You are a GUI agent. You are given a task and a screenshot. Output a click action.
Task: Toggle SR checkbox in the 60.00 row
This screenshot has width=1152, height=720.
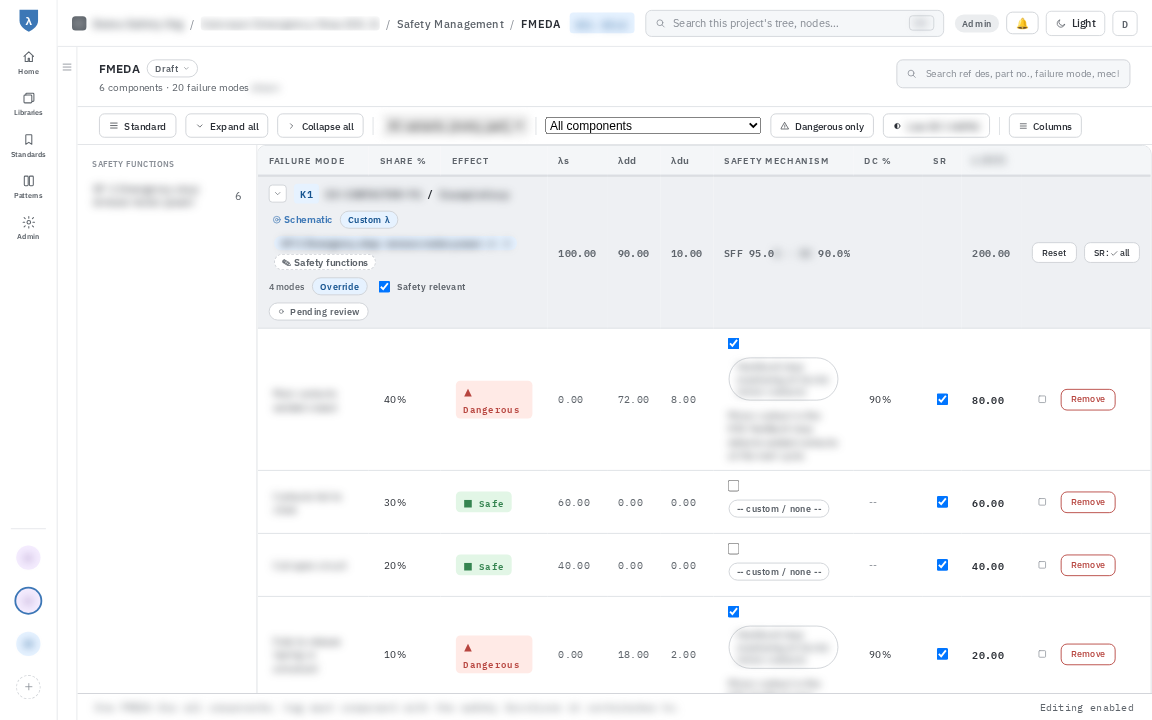click(942, 502)
